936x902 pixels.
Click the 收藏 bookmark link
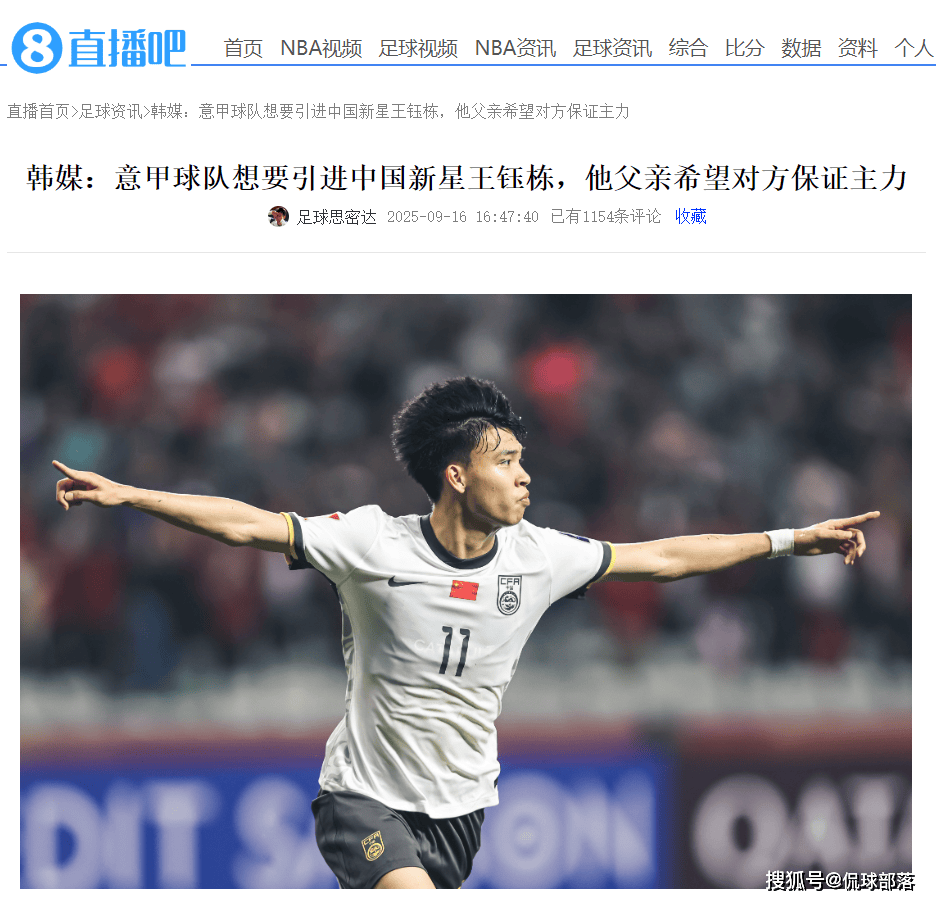691,216
